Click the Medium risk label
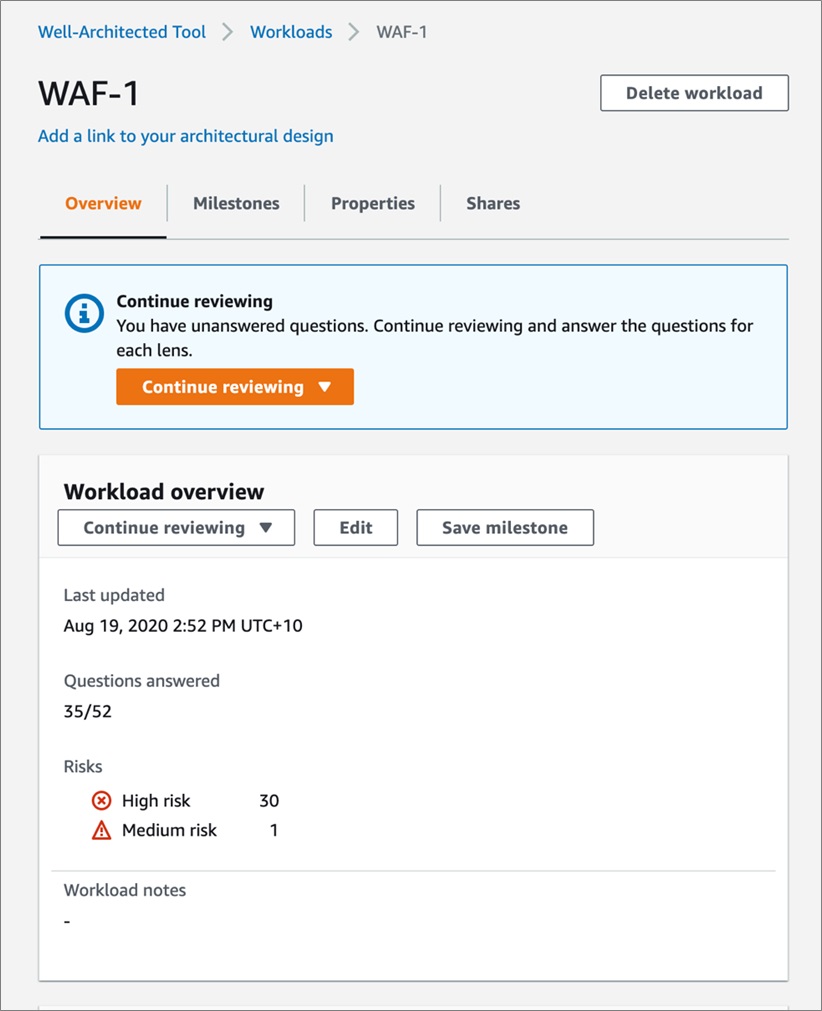 click(x=170, y=830)
